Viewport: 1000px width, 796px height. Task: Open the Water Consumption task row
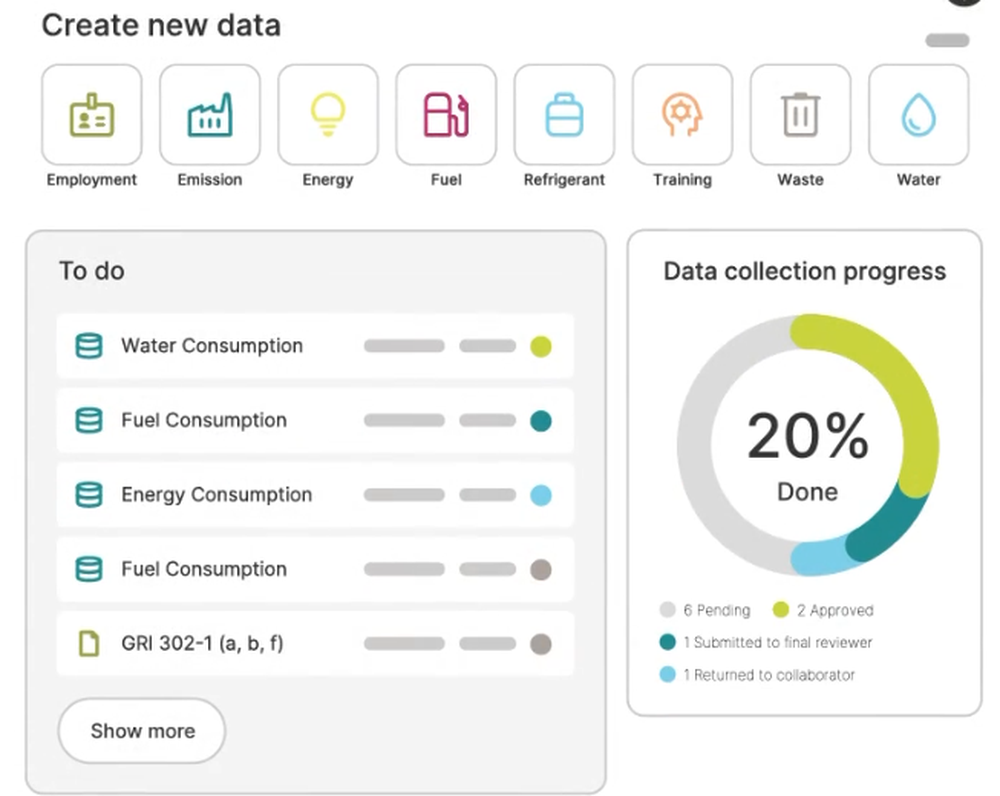212,346
